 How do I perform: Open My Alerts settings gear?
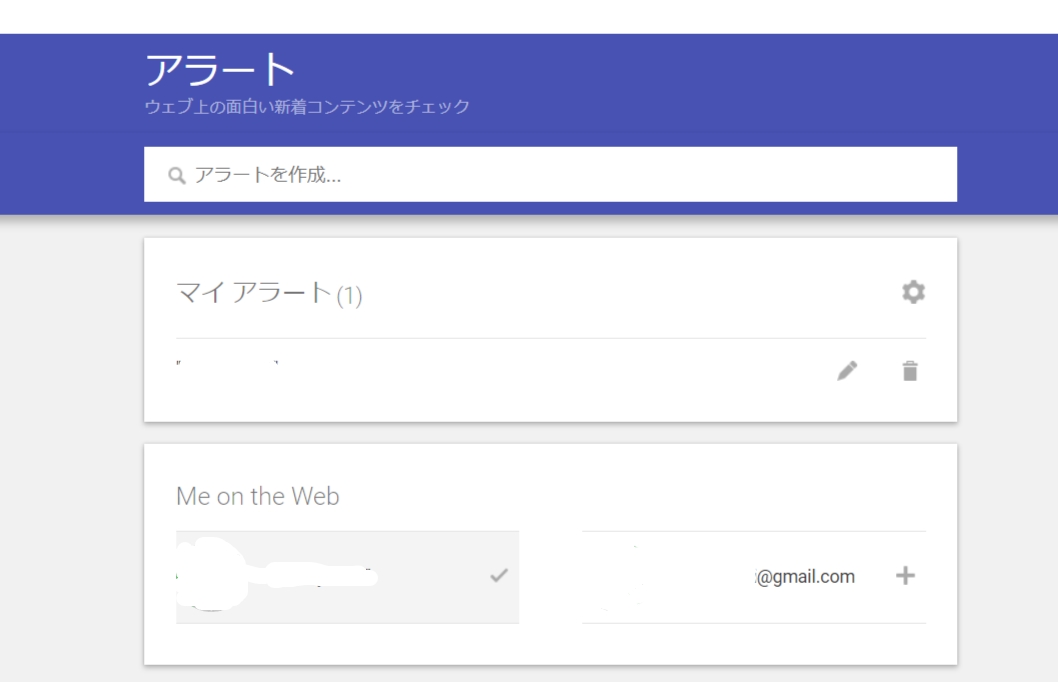coord(913,292)
